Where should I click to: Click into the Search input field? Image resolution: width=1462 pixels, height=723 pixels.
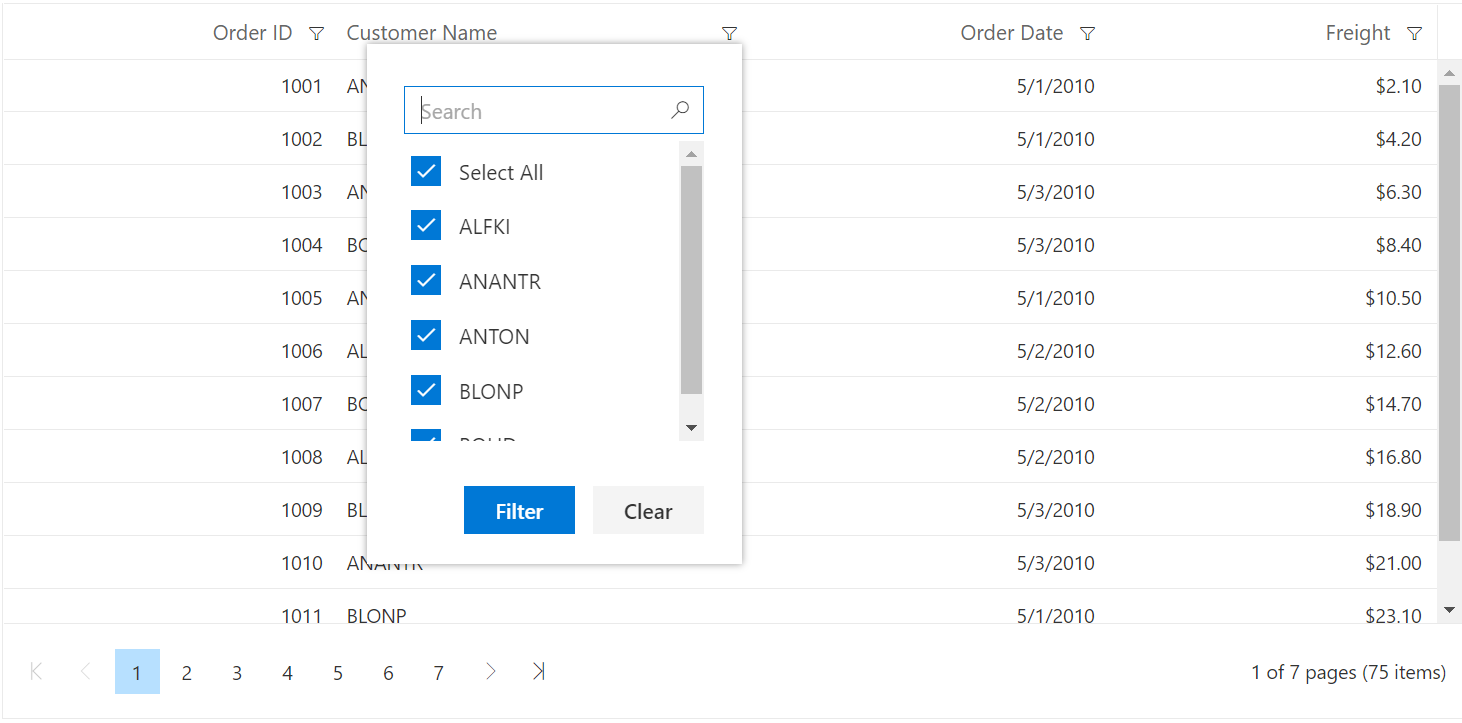pyautogui.click(x=540, y=111)
